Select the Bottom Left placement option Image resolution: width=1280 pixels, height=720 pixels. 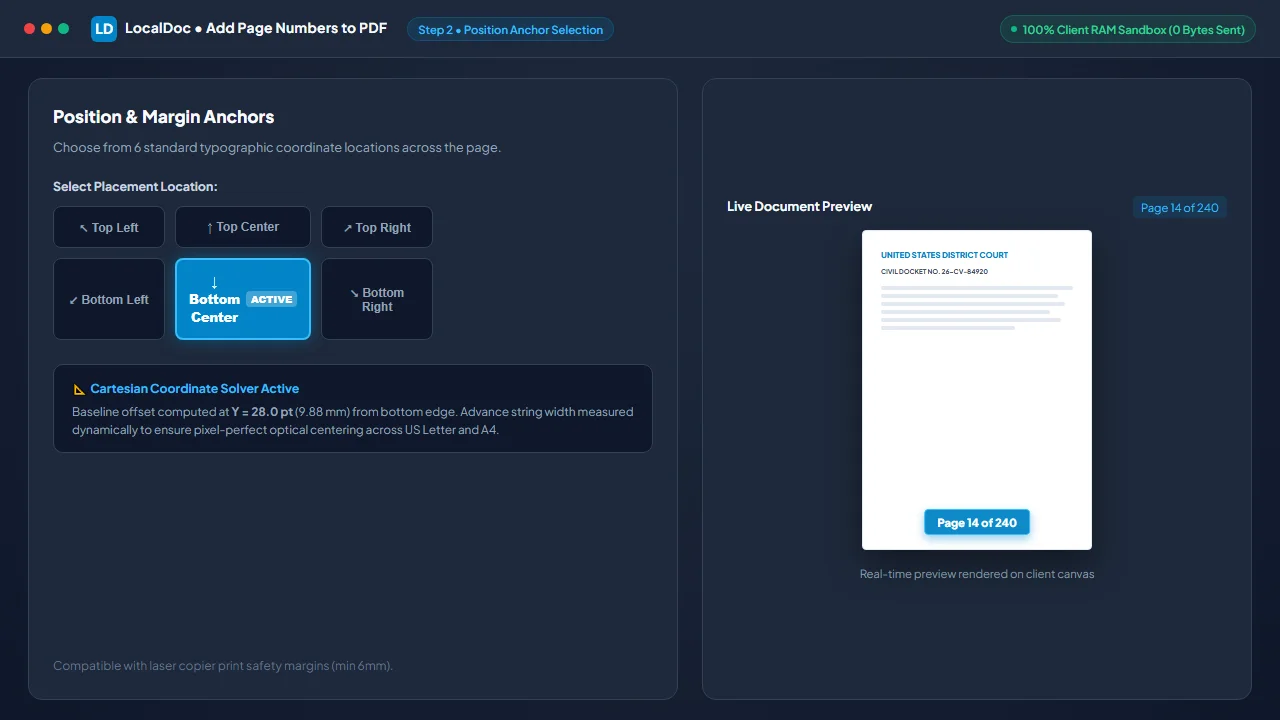pyautogui.click(x=109, y=299)
